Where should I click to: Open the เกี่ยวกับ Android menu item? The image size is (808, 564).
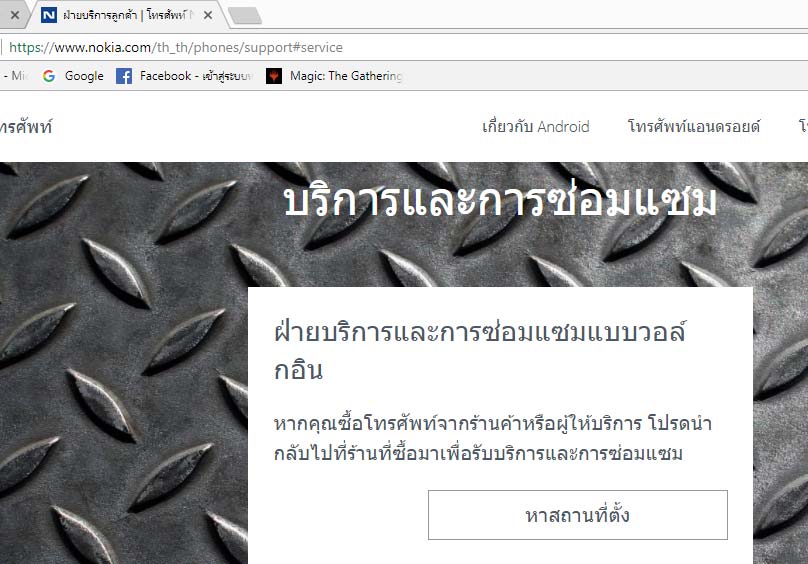[x=535, y=126]
